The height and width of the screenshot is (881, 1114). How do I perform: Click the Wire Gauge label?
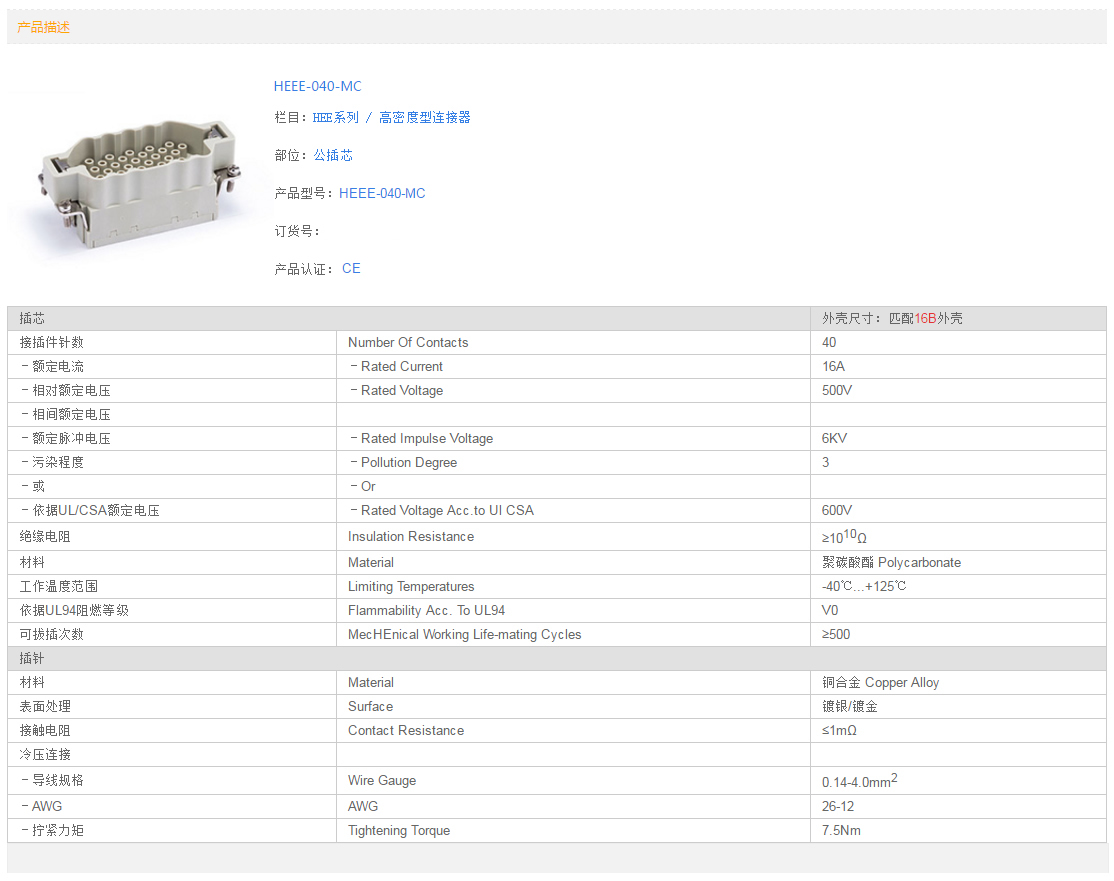[x=382, y=781]
